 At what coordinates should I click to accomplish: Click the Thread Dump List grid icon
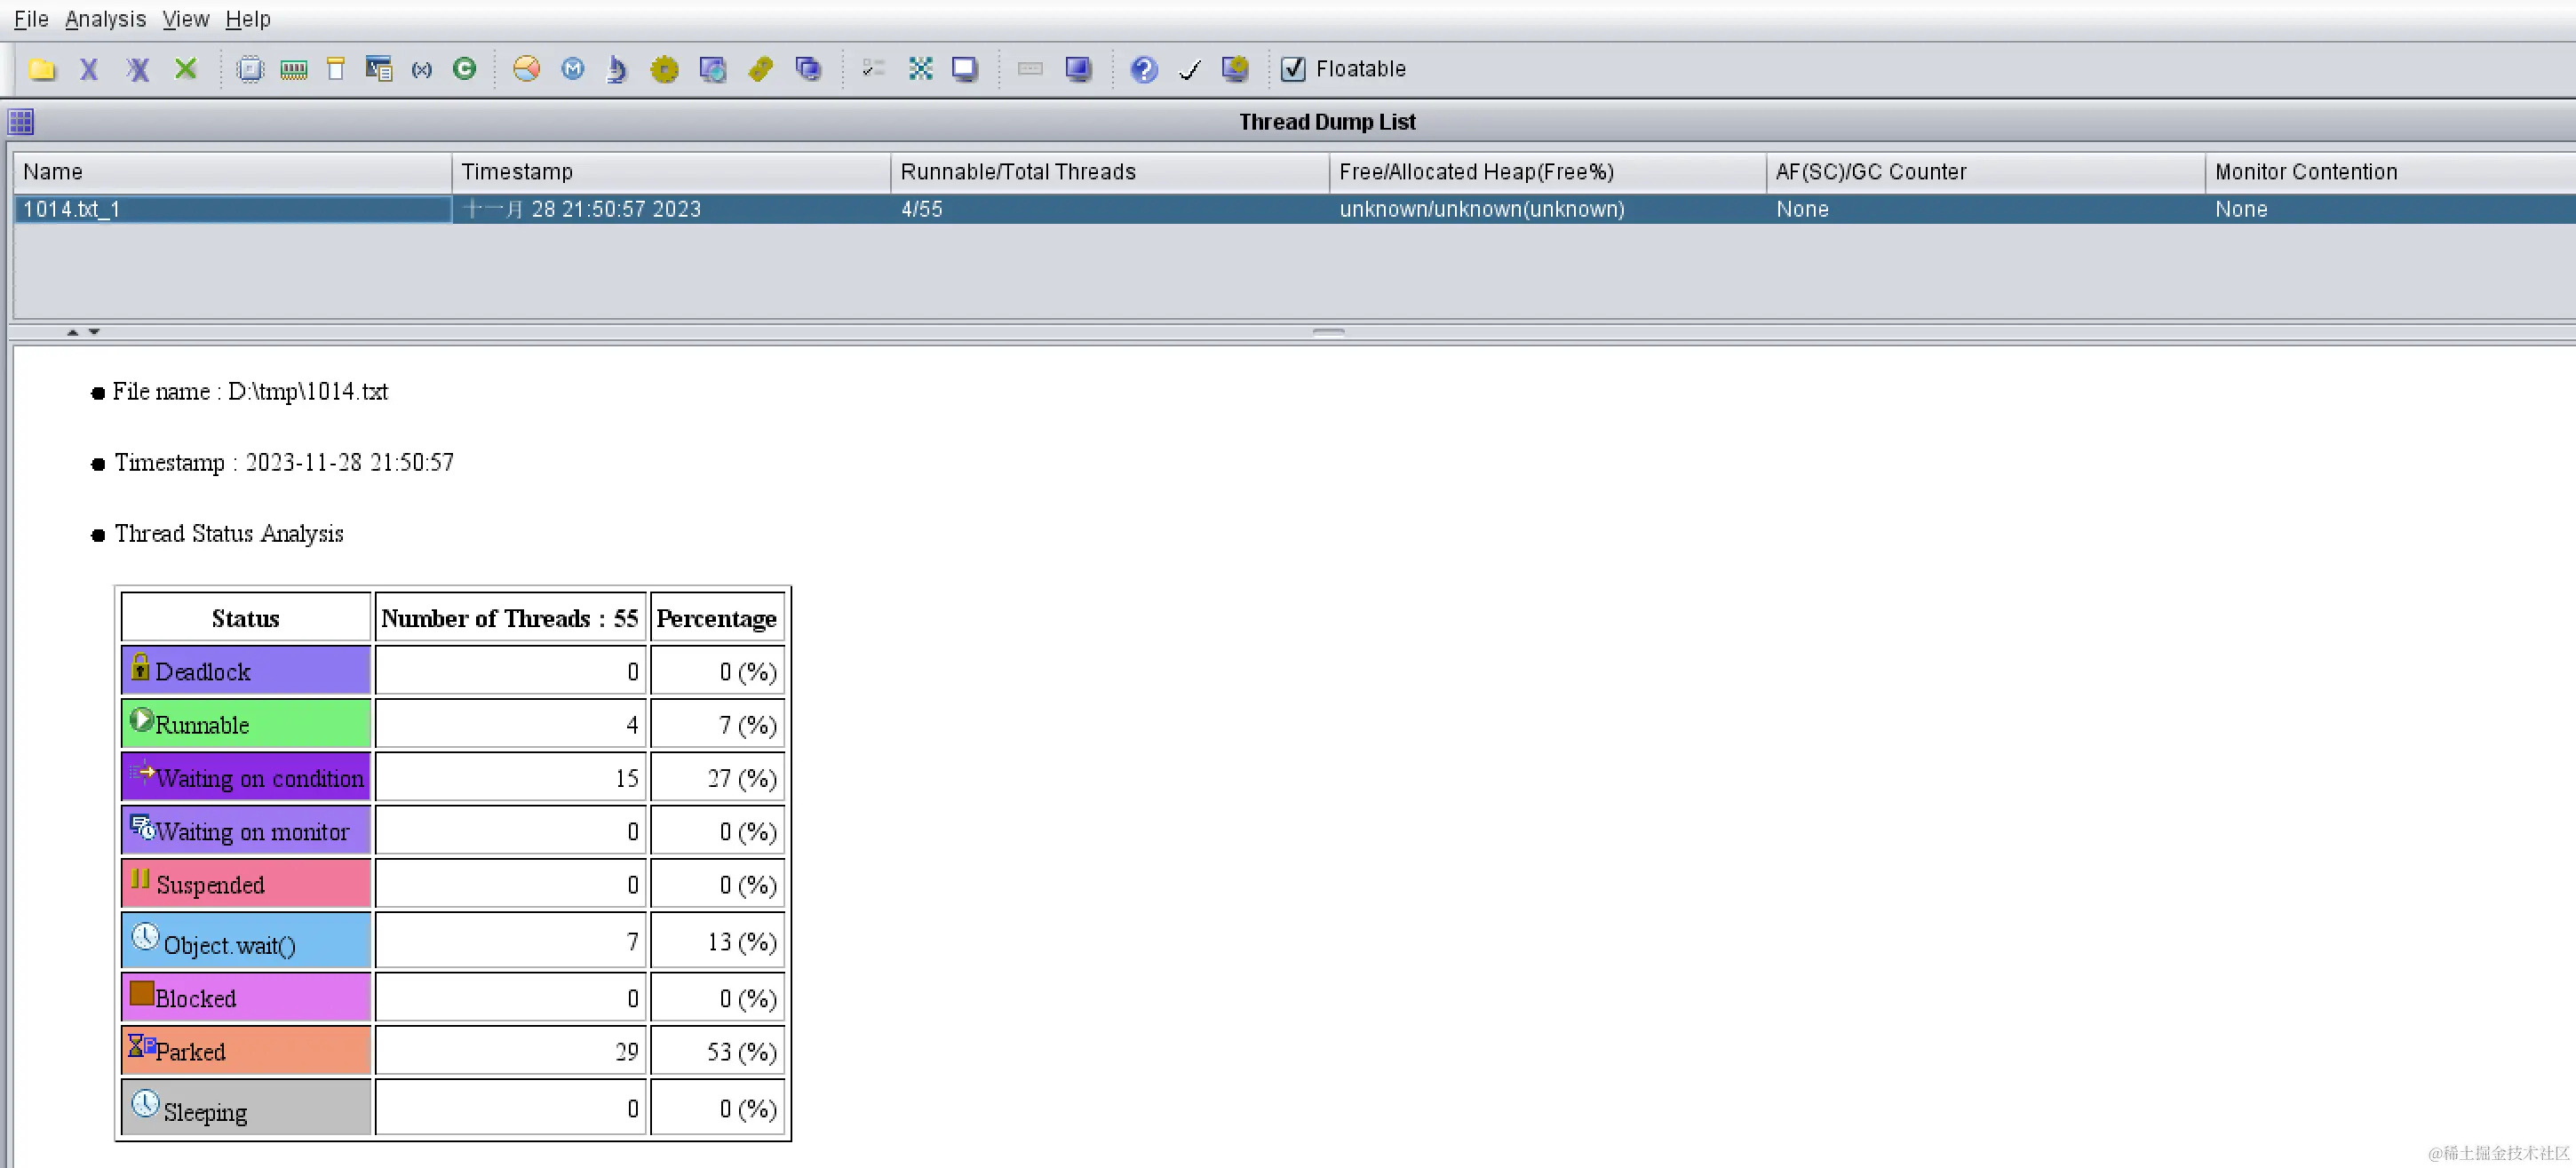pyautogui.click(x=21, y=122)
